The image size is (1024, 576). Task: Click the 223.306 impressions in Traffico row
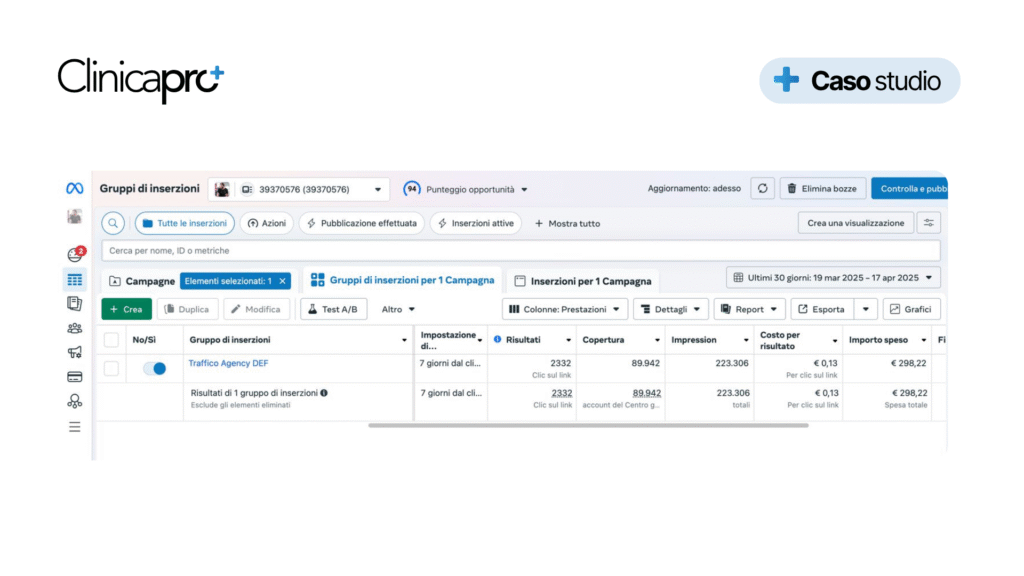coord(732,363)
